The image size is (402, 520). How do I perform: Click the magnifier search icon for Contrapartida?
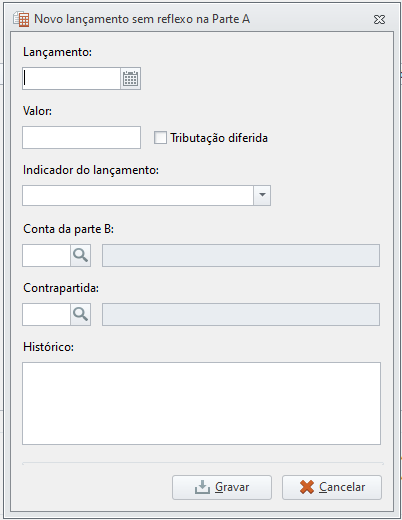[80, 314]
